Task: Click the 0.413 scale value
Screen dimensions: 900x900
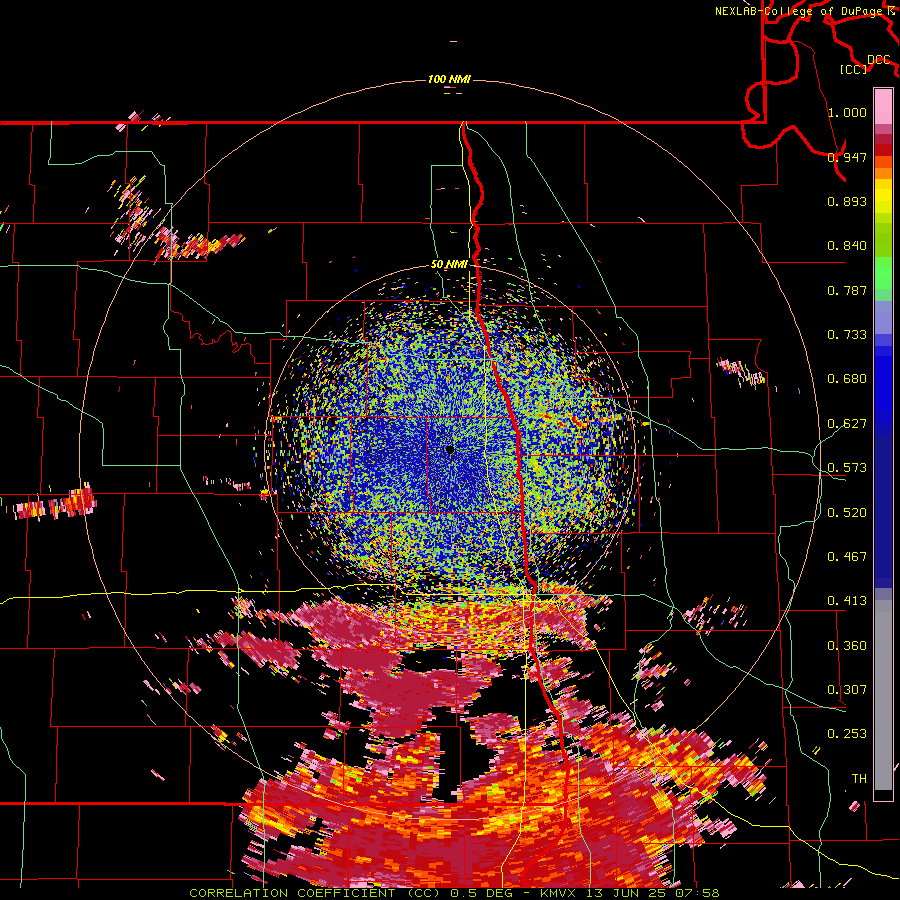Action: (847, 601)
